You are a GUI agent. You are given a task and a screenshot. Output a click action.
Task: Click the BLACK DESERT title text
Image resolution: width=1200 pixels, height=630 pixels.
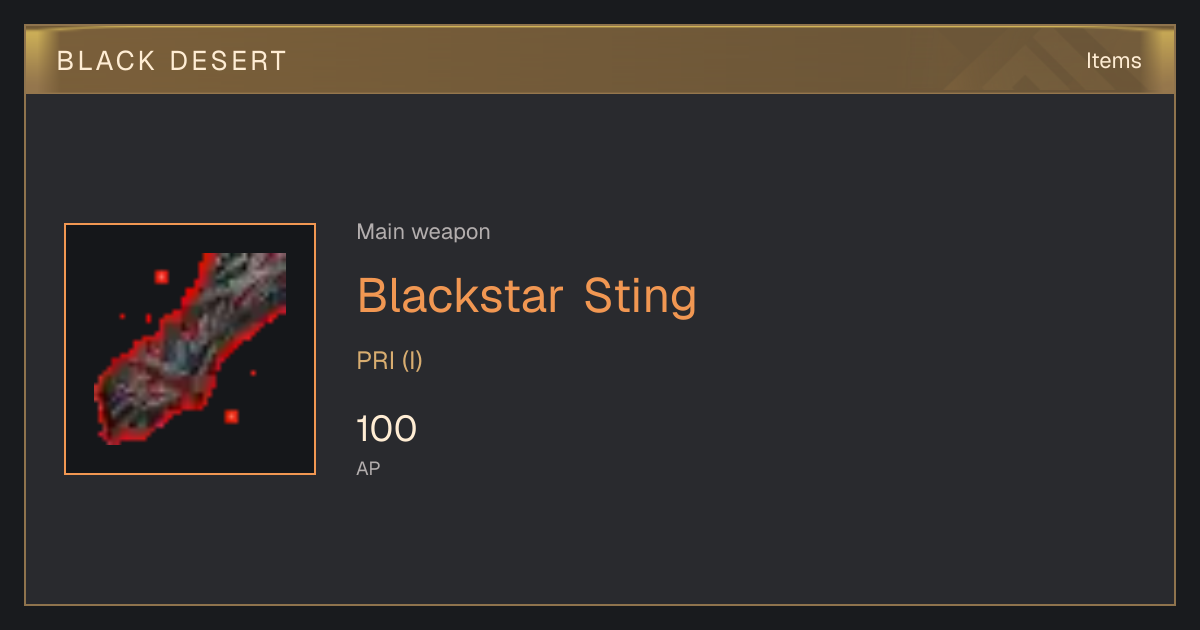172,61
